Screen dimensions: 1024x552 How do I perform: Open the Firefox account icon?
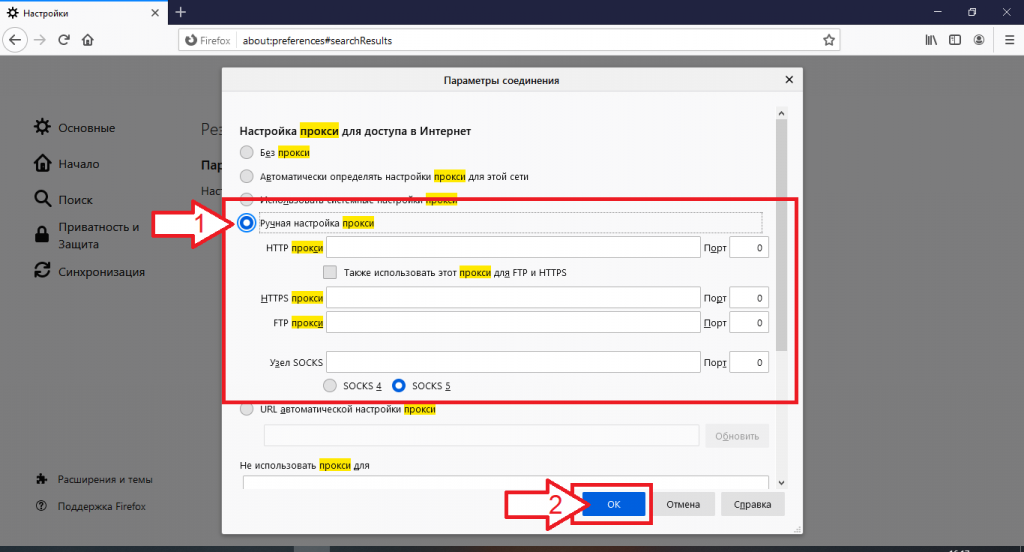click(x=980, y=40)
